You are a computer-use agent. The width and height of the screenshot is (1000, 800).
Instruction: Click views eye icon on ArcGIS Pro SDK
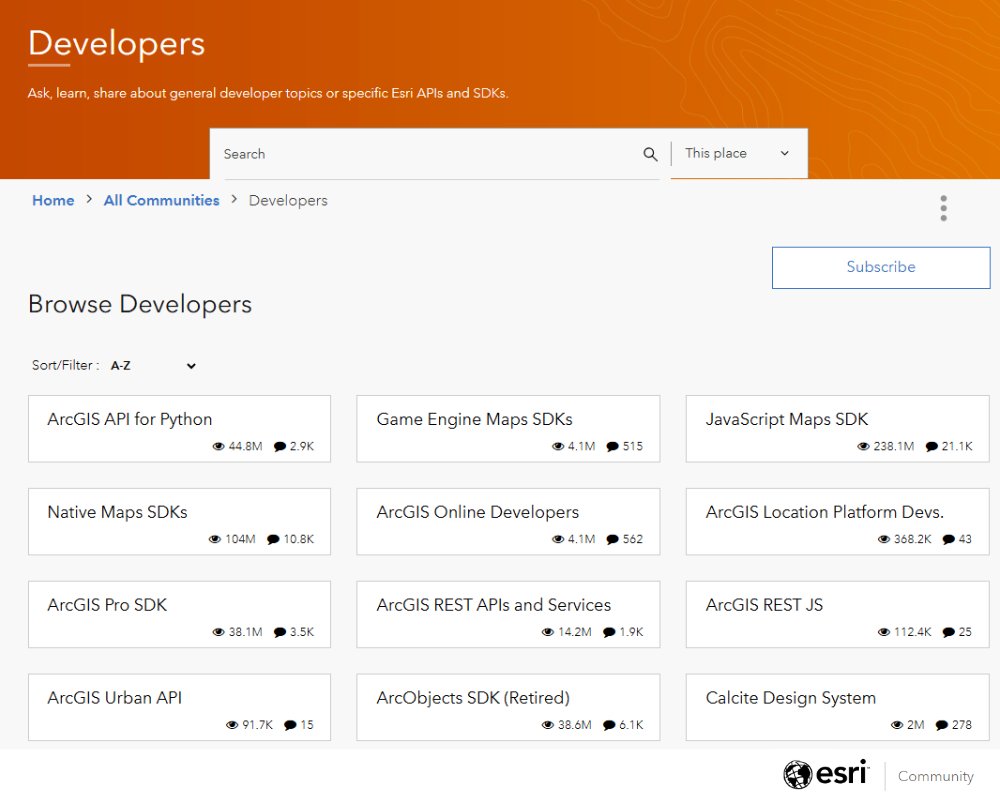218,632
